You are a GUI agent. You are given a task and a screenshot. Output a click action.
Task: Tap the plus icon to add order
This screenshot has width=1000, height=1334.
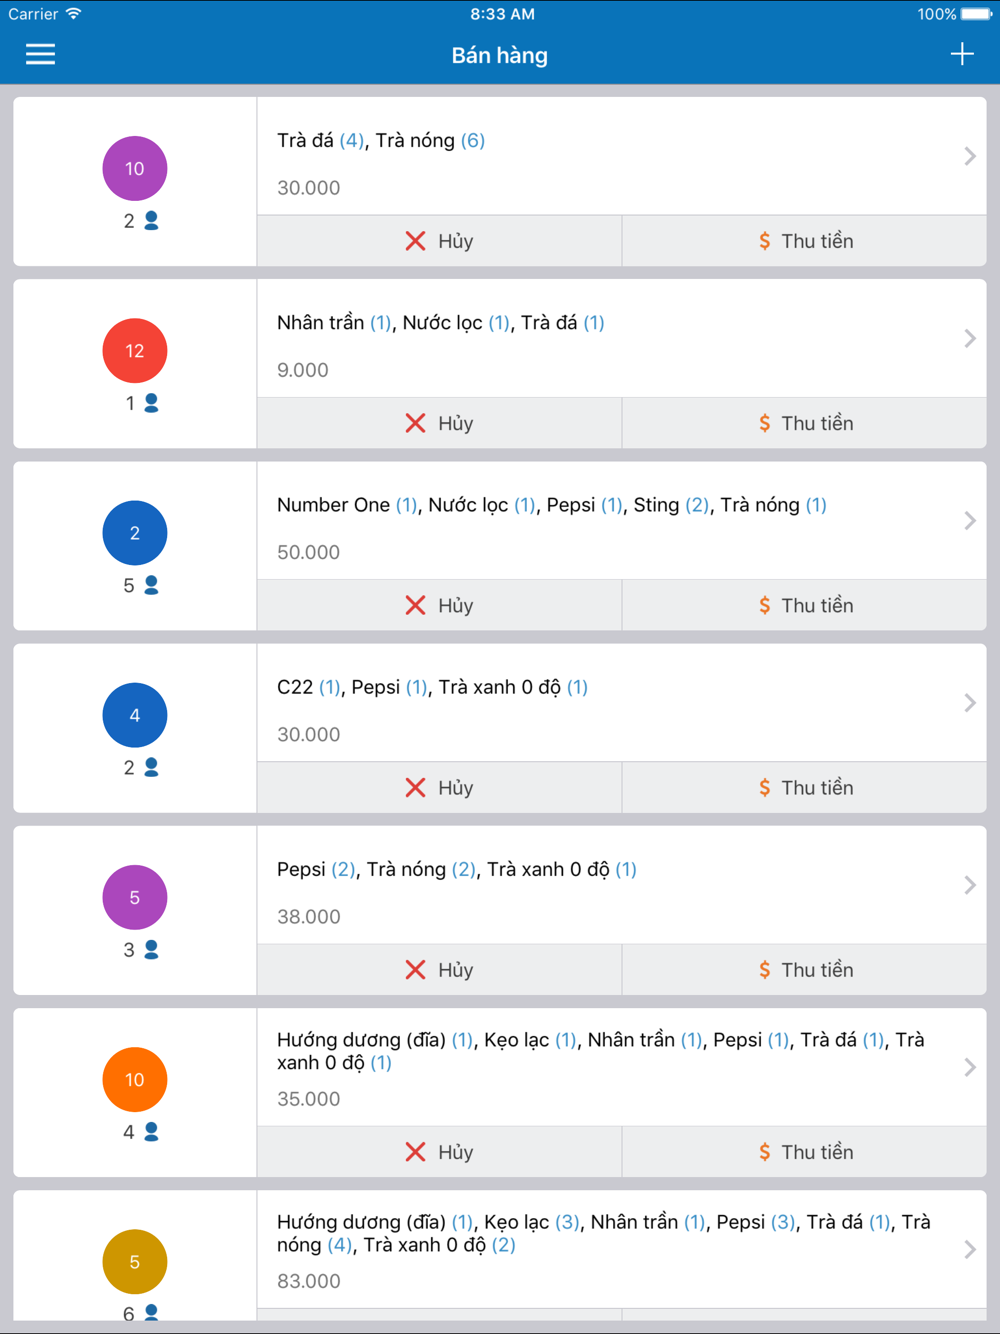[961, 54]
